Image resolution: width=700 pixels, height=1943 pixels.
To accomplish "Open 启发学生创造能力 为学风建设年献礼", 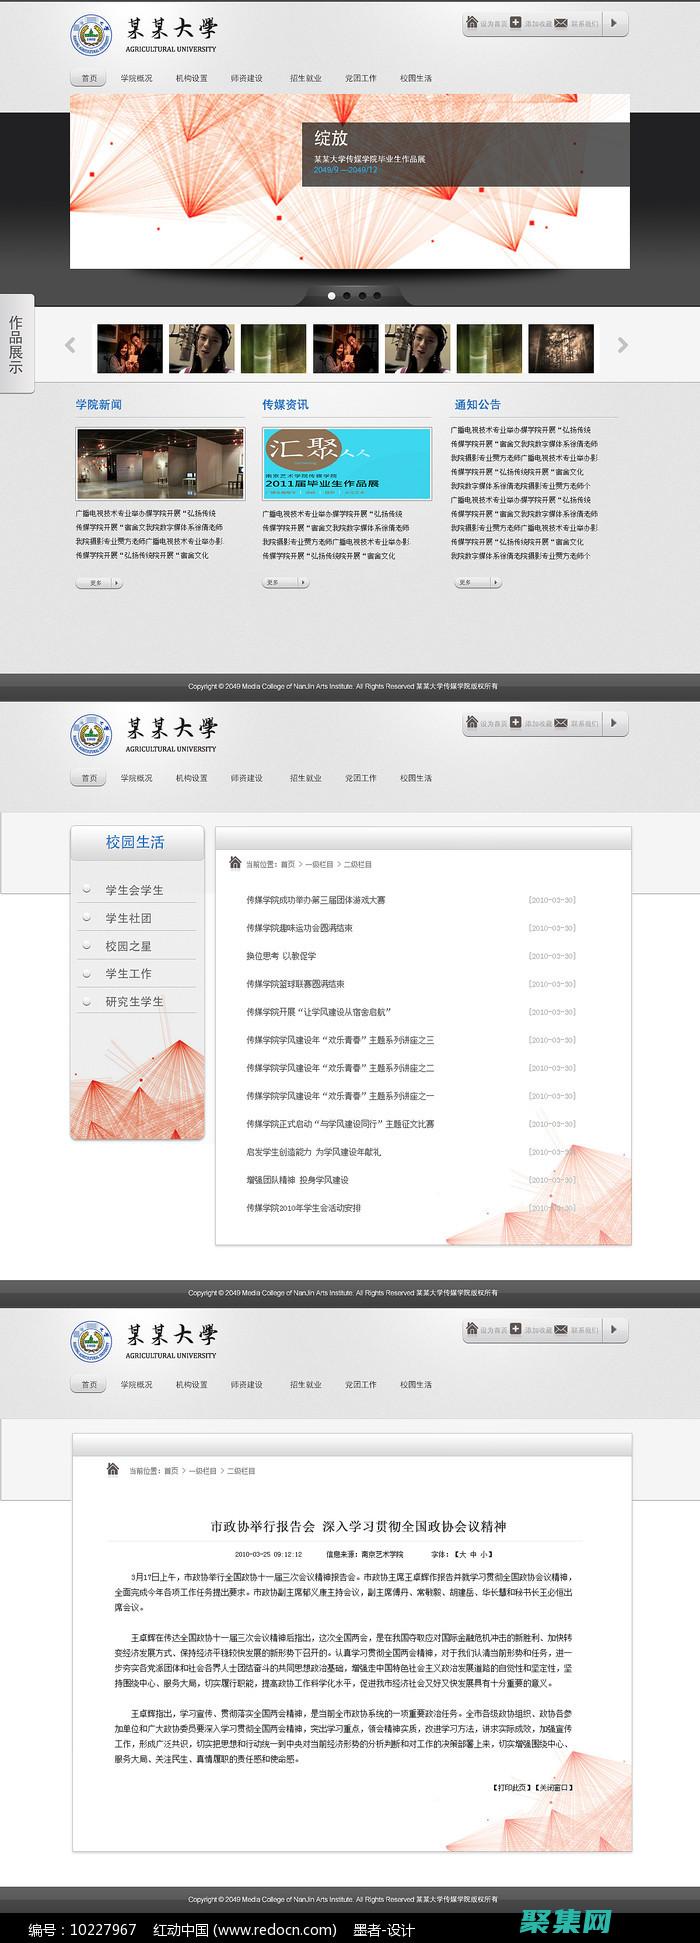I will [x=313, y=1152].
